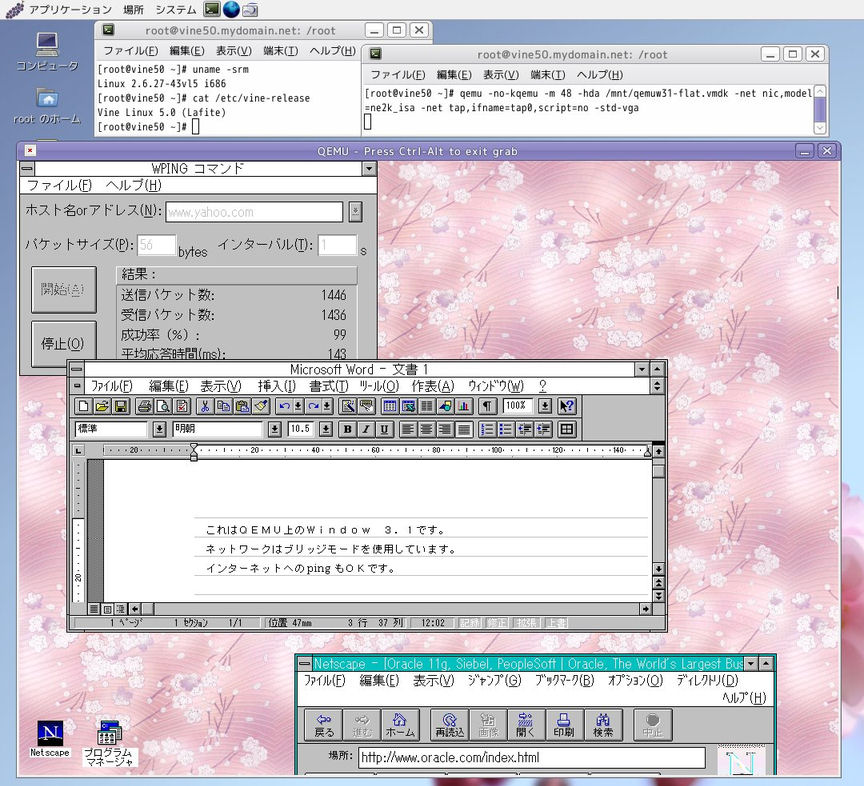The height and width of the screenshot is (786, 864).
Task: Open WPING ヘルプ(H) menu
Action: [x=133, y=185]
